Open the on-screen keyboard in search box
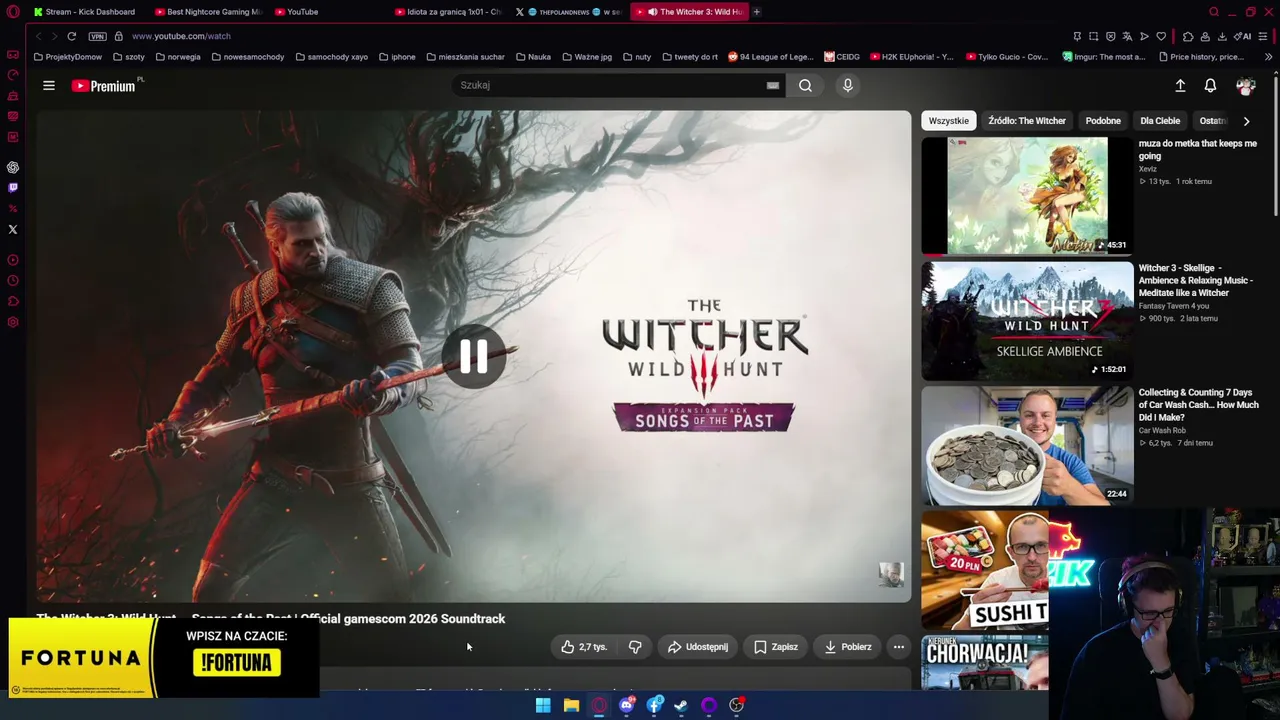 coord(772,86)
